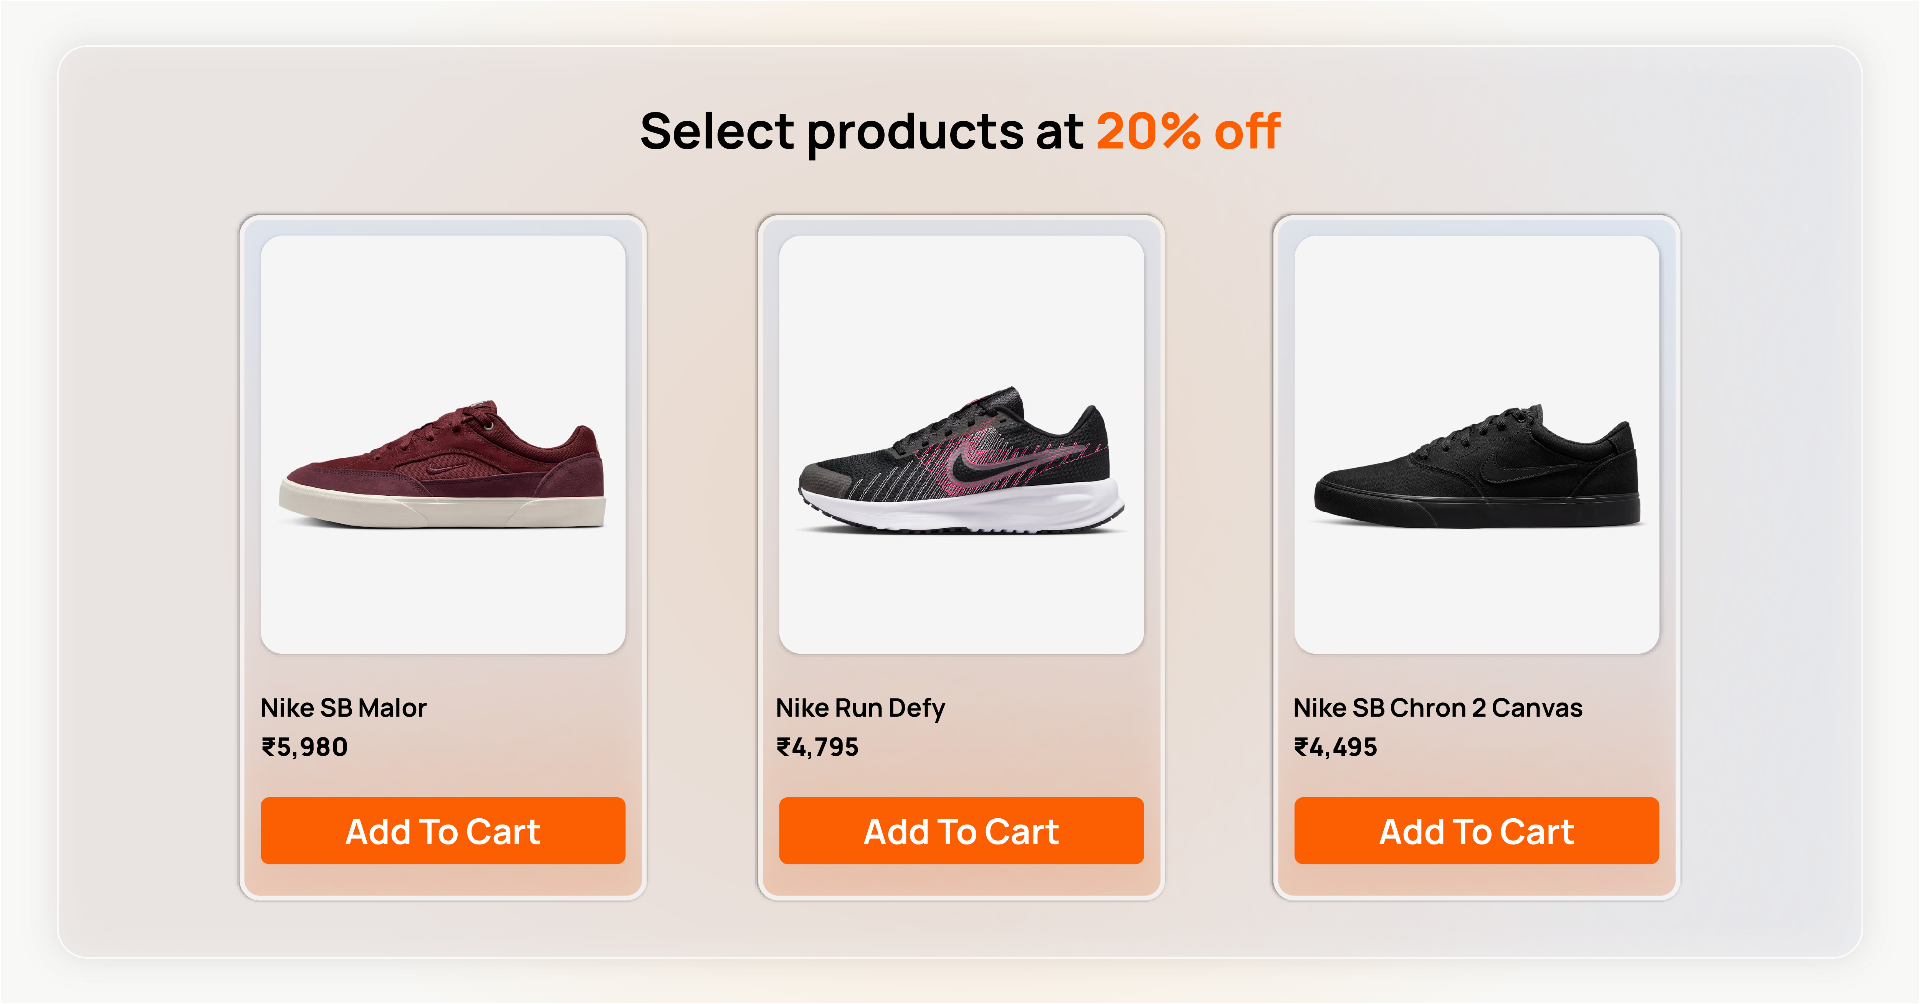Image resolution: width=1920 pixels, height=1004 pixels.
Task: Open the black SB Chron 2 Canvas image
Action: [1476, 445]
